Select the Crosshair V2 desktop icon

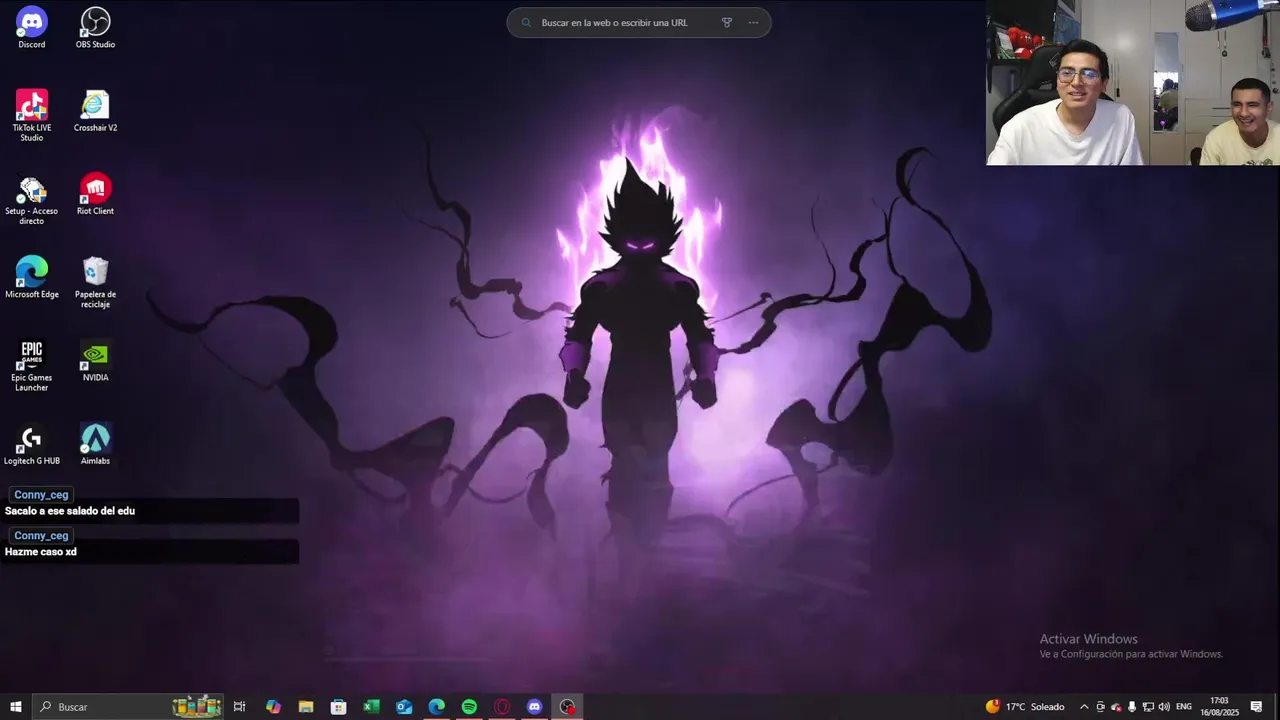pyautogui.click(x=95, y=111)
